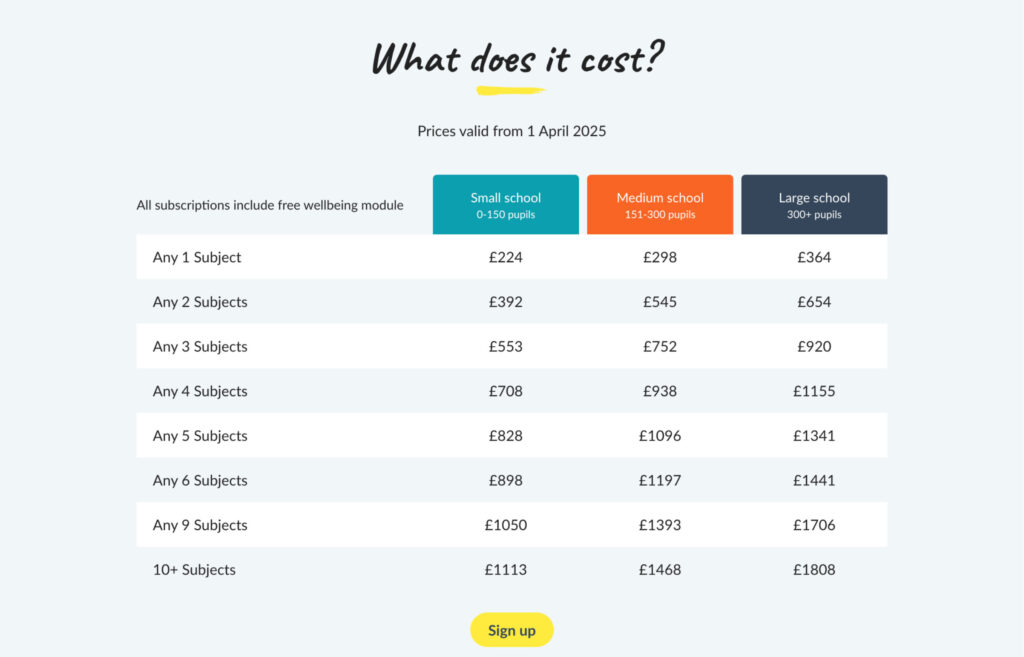Screen dimensions: 1024x657
Task: Click the £1441 price for 6 subjects
Action: pos(814,480)
